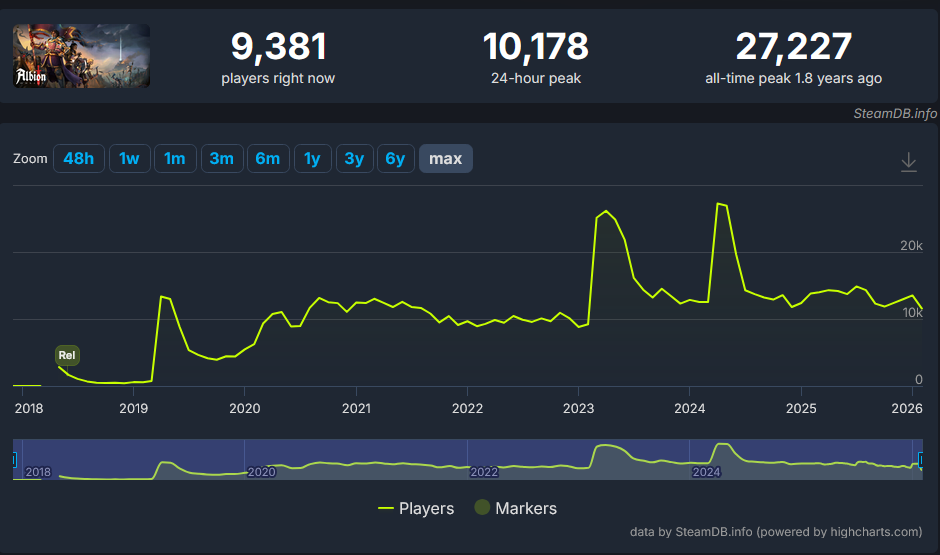This screenshot has height=555, width=940.
Task: Set zoom to 6m
Action: point(268,159)
